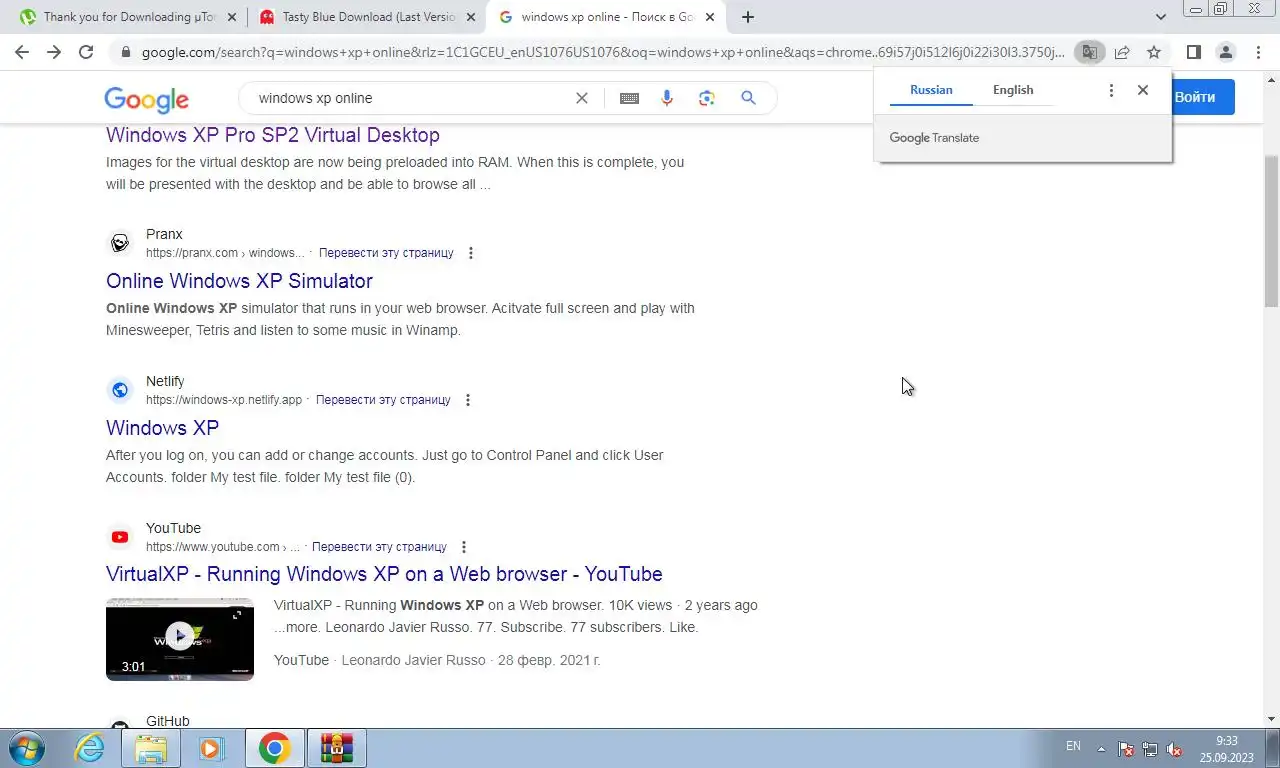The image size is (1280, 768).
Task: Switch to Tasty Blue Download tab
Action: [x=368, y=17]
